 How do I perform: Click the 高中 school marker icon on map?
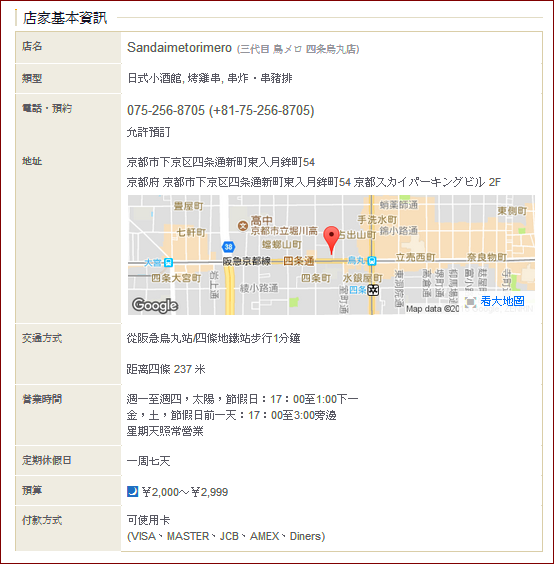pos(243,226)
